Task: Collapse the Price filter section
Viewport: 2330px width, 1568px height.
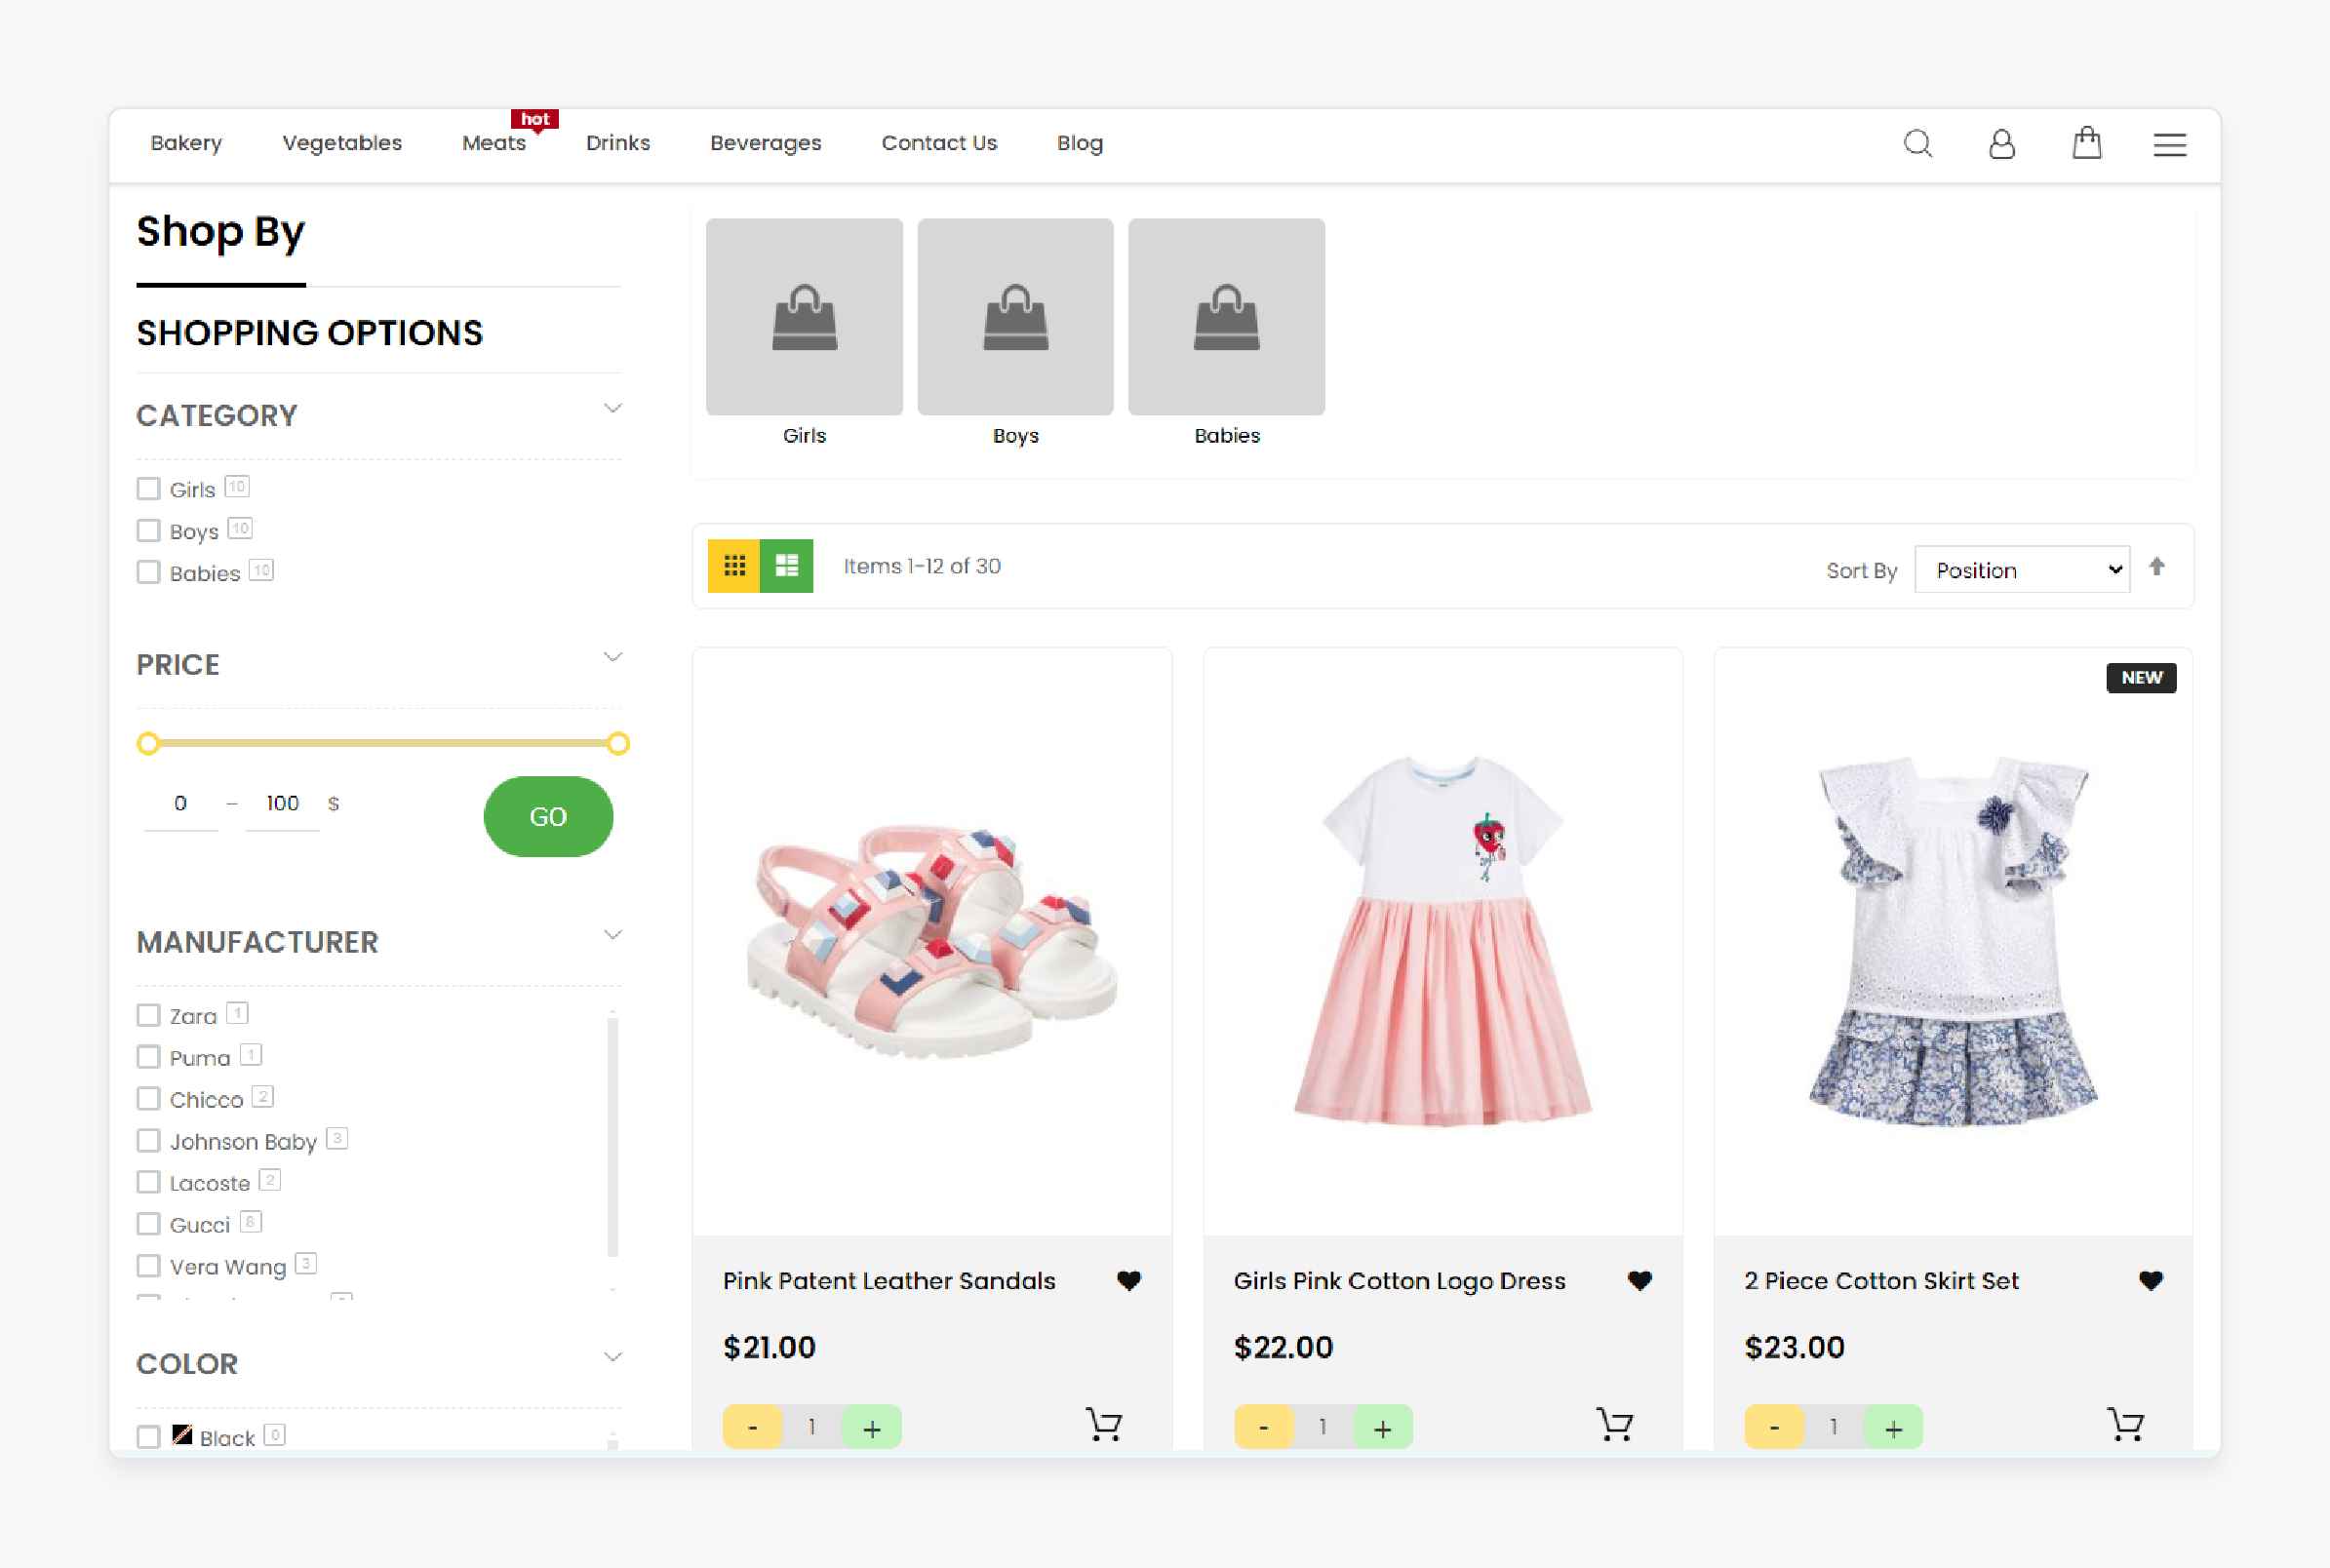Action: tap(613, 658)
